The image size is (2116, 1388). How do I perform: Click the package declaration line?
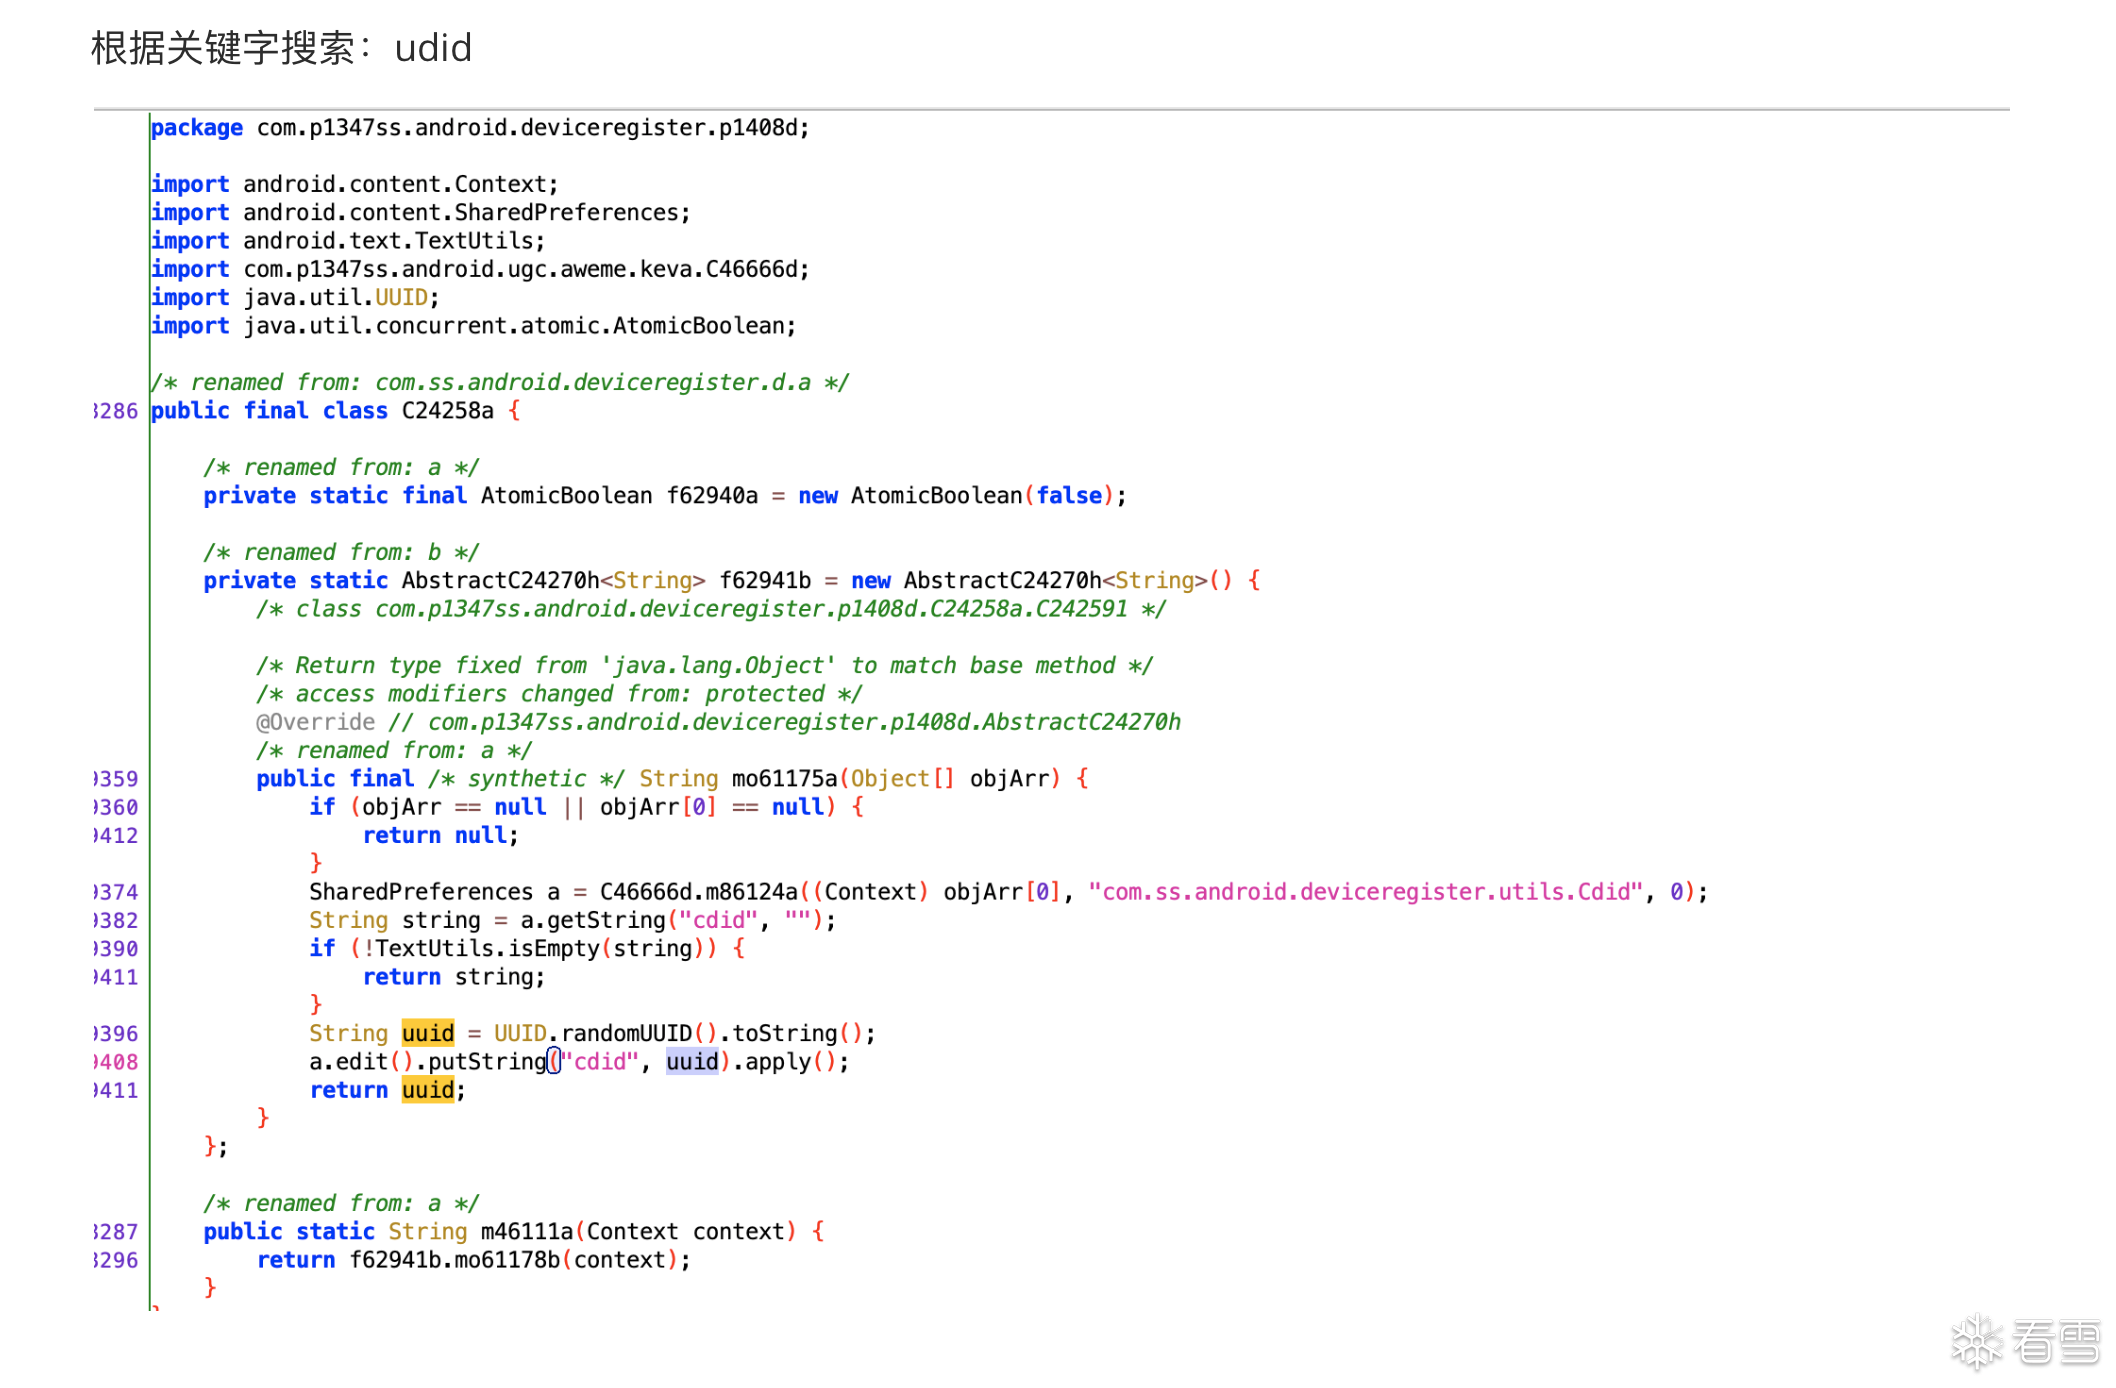click(x=480, y=128)
